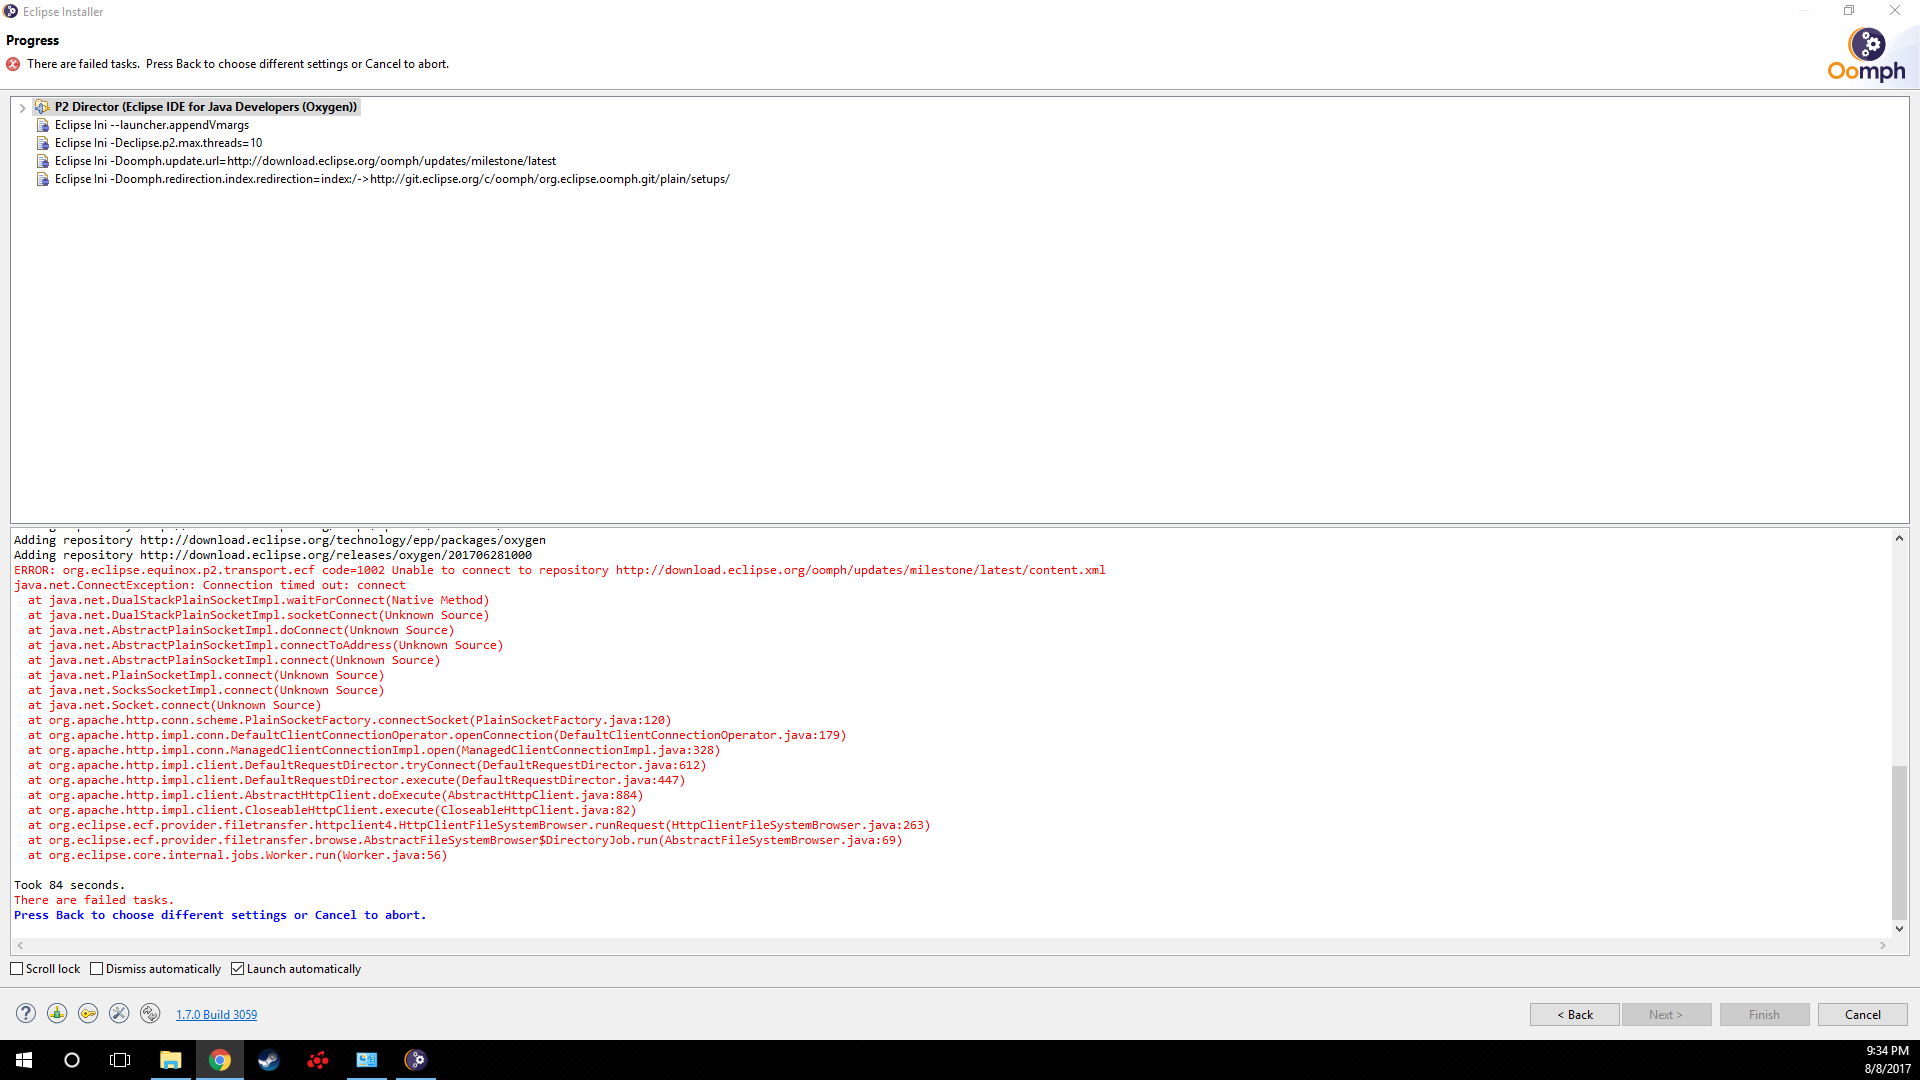This screenshot has height=1080, width=1920.
Task: Select the Eclipse Ini -Doomph.redirection.index.redirection task
Action: [392, 179]
